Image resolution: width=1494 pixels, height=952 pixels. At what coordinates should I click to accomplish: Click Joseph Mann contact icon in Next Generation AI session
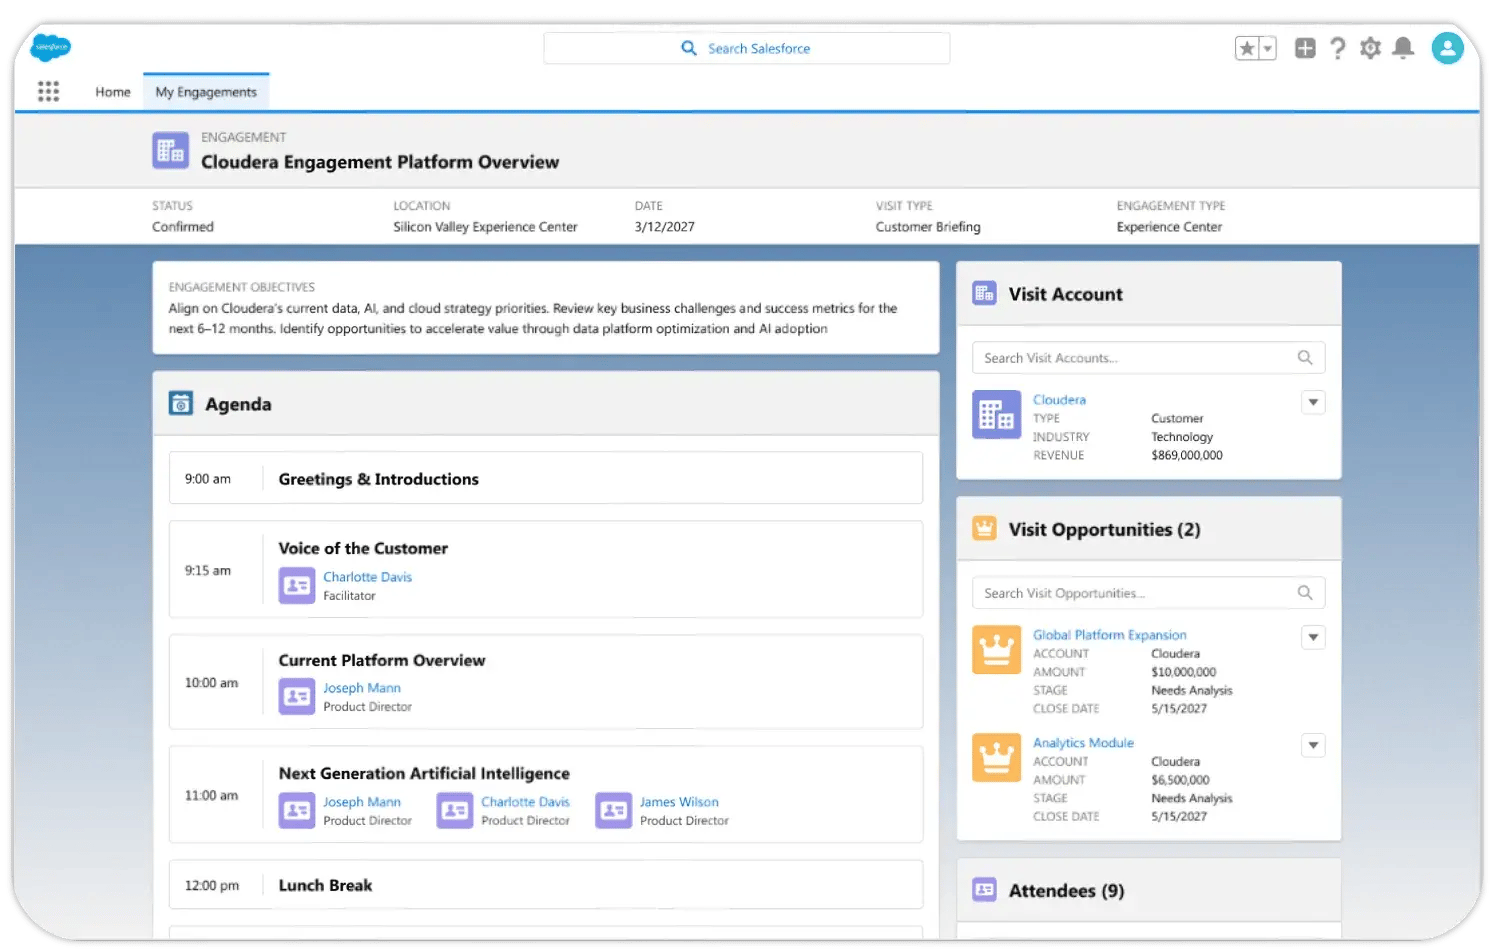[x=297, y=811]
